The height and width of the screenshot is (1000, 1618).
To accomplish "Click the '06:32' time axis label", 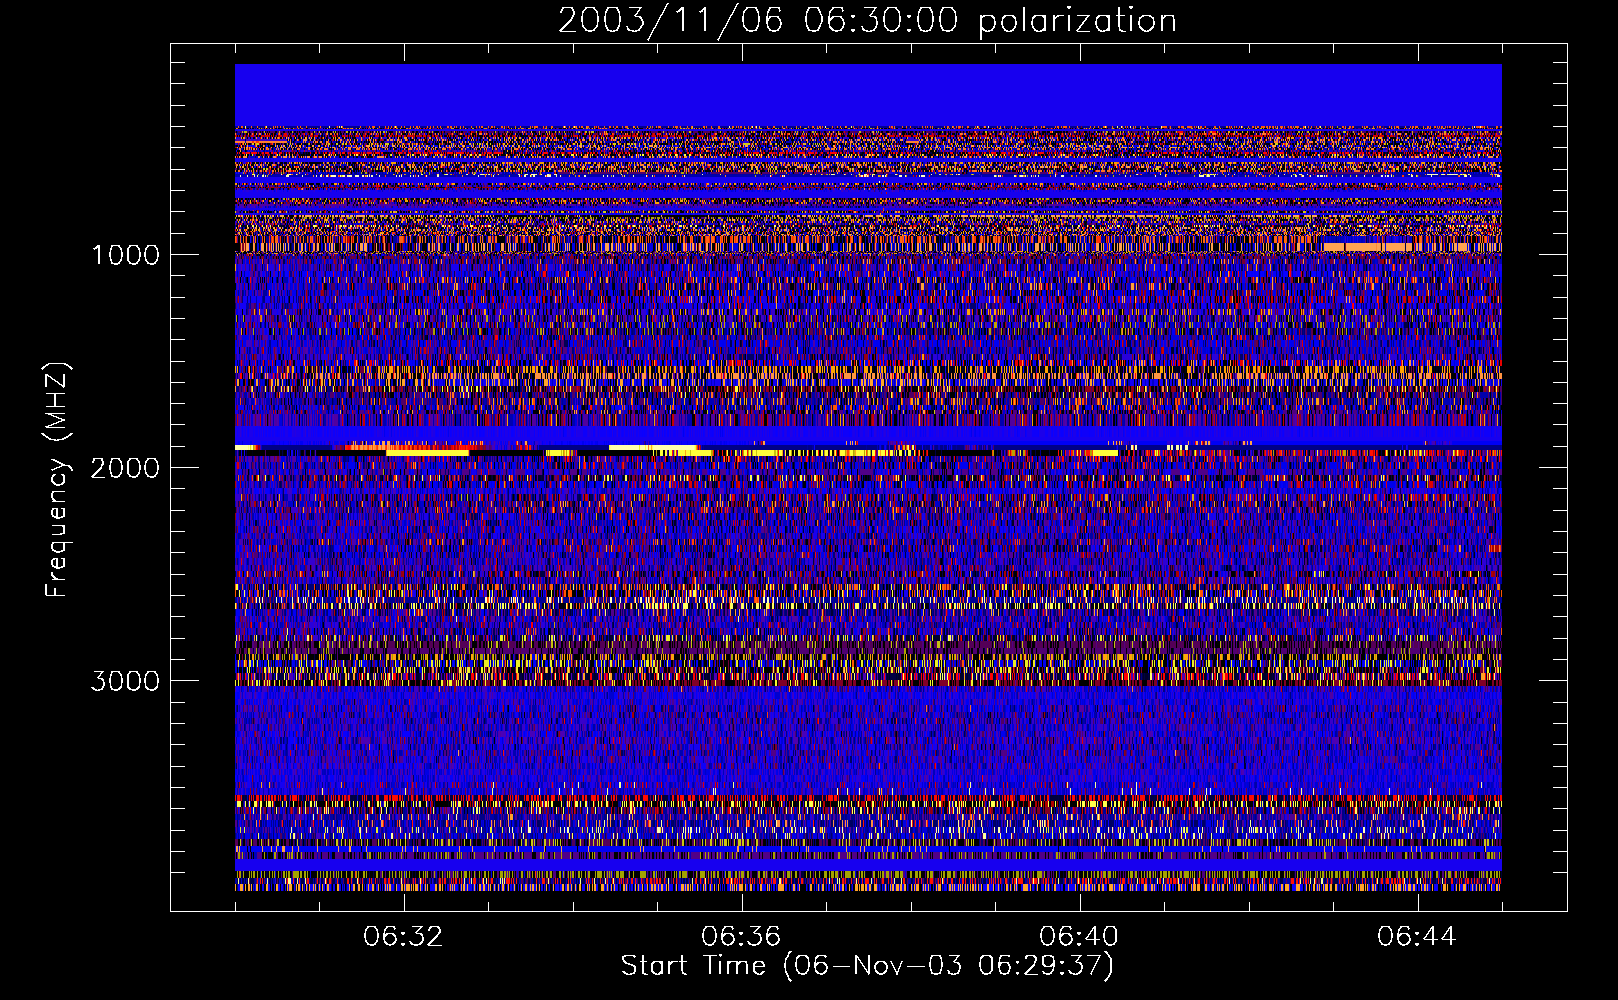I will 403,937.
